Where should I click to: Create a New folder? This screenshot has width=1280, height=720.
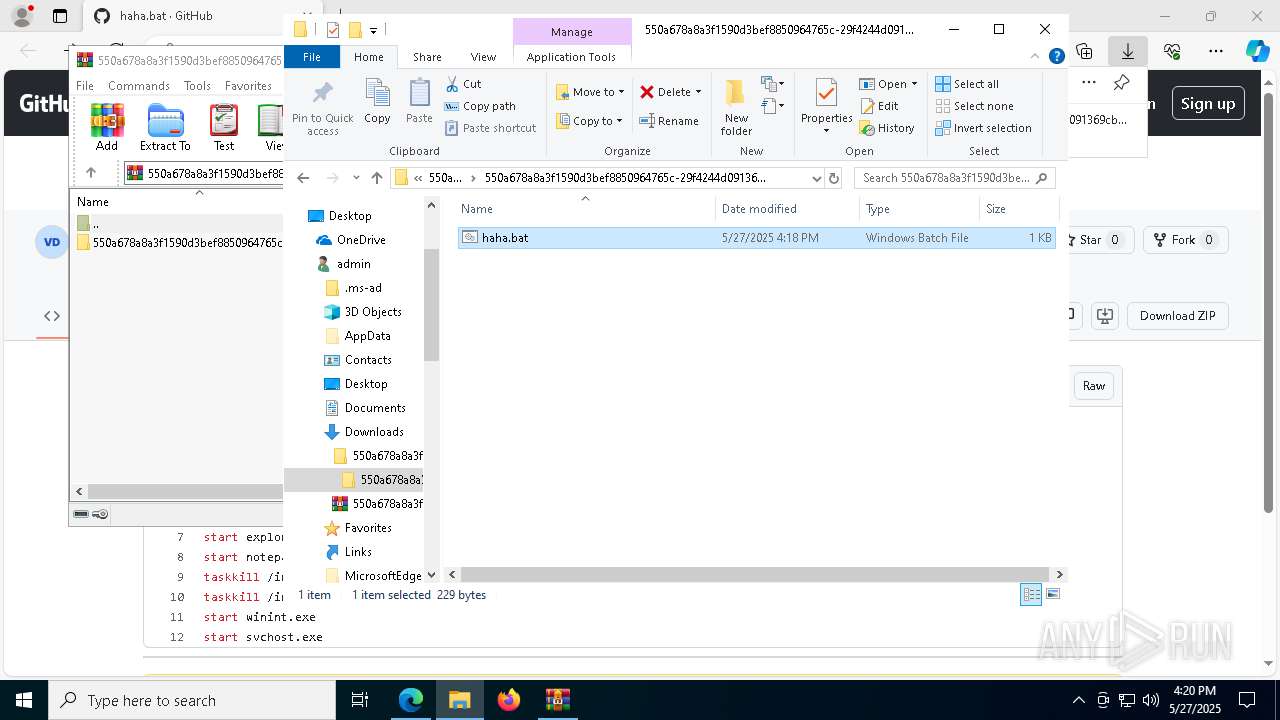pyautogui.click(x=736, y=107)
